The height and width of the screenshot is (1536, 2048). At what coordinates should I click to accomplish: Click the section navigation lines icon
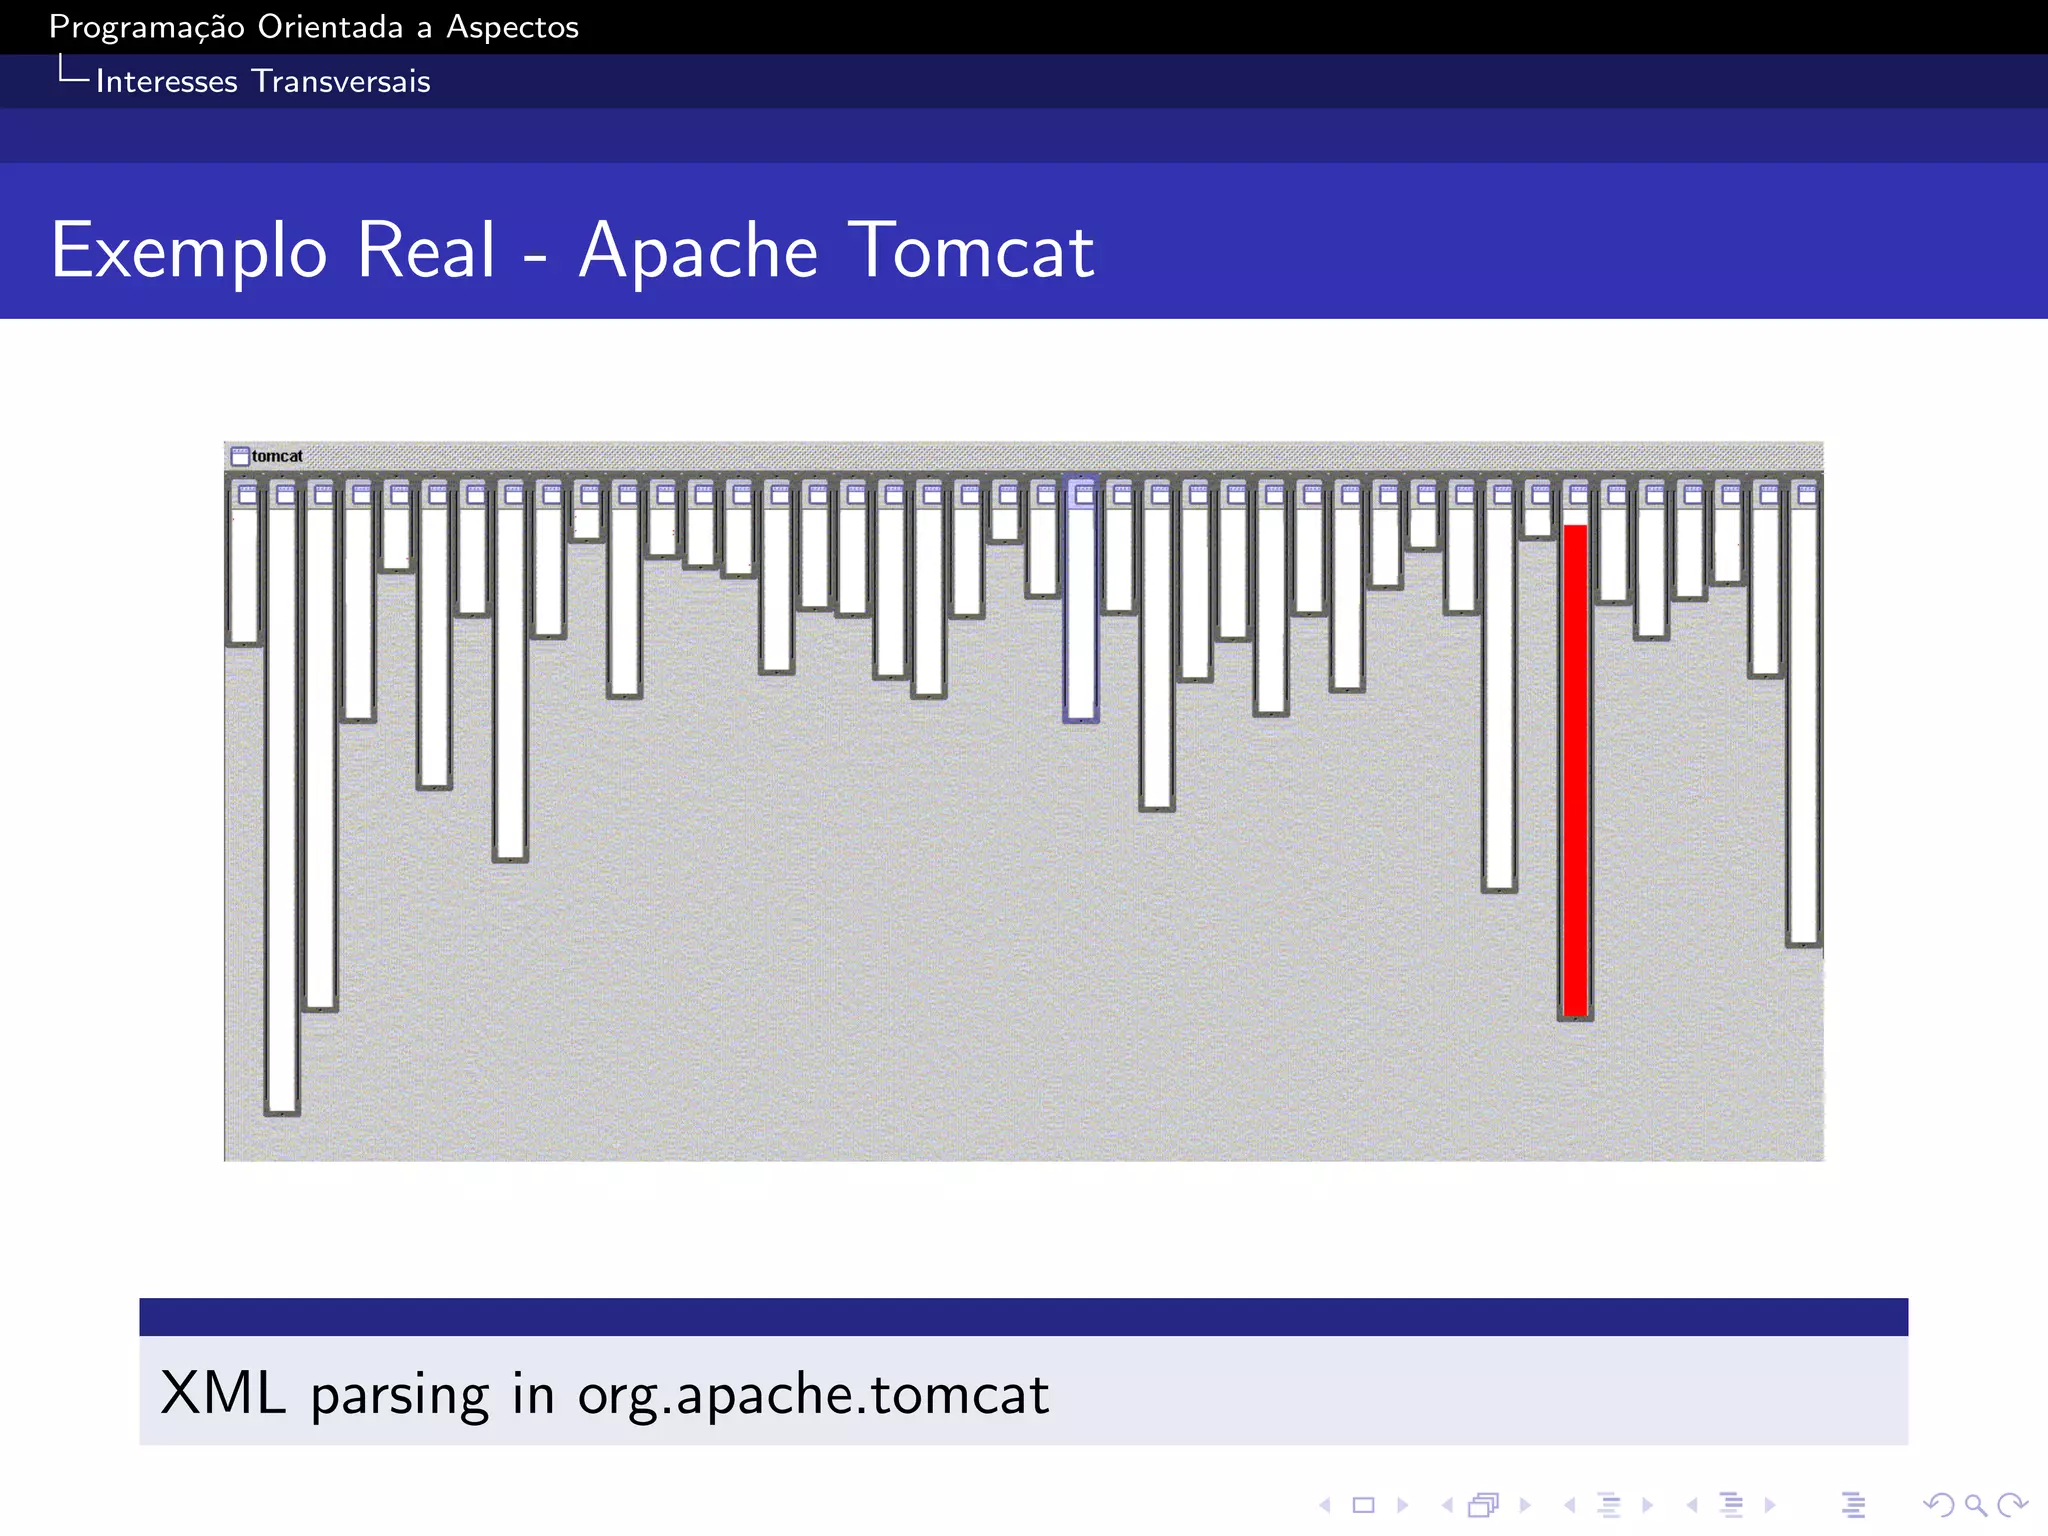[1732, 1505]
